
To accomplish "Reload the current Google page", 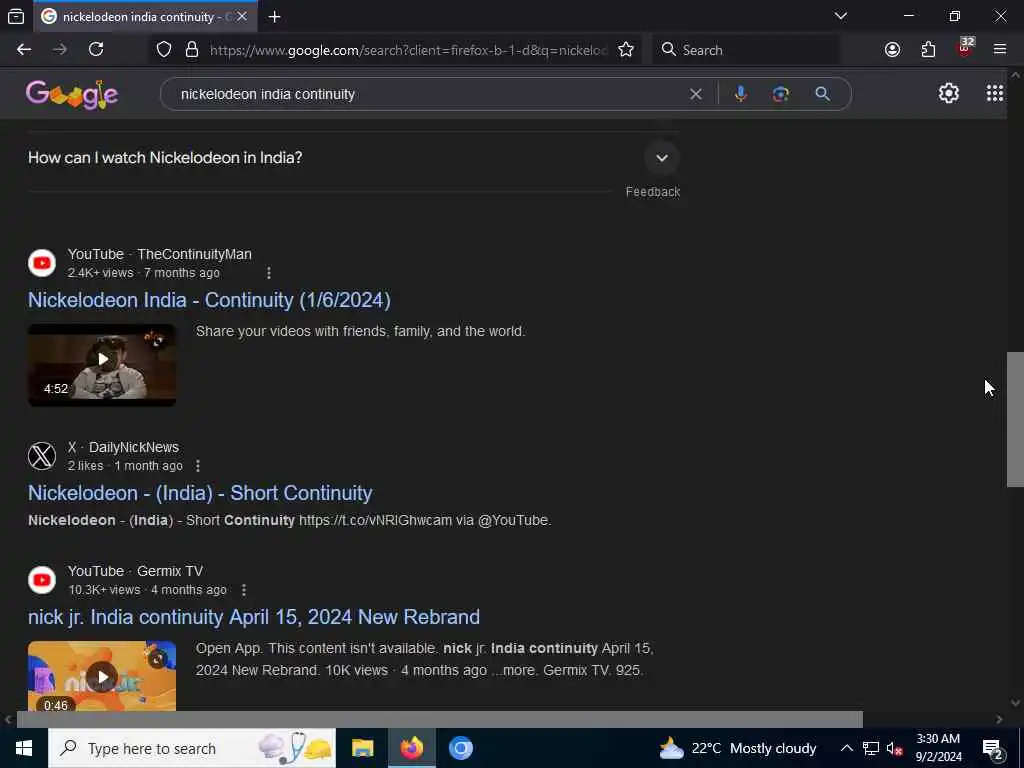I will [96, 50].
